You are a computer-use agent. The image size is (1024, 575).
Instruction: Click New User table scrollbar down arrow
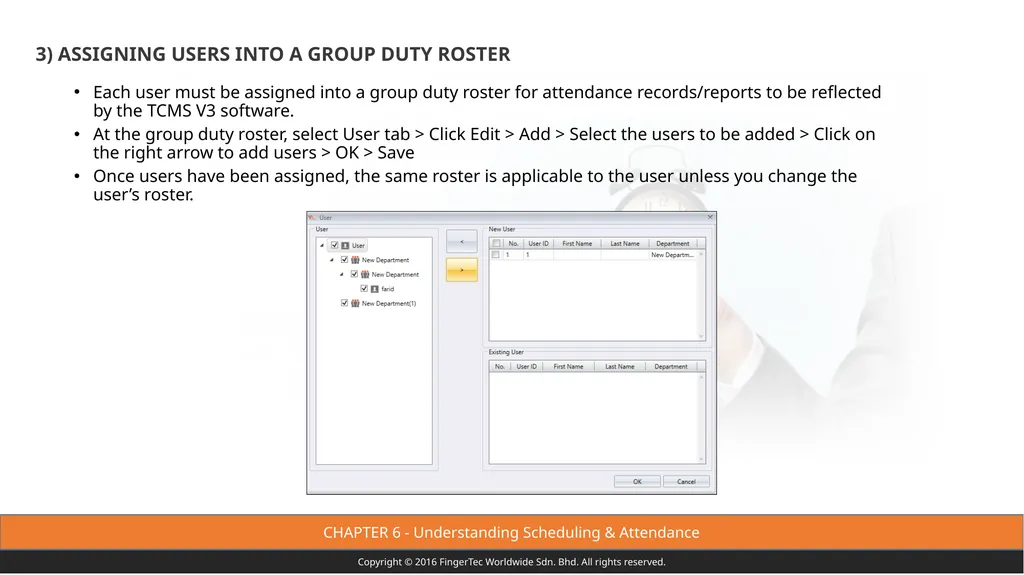pyautogui.click(x=701, y=337)
